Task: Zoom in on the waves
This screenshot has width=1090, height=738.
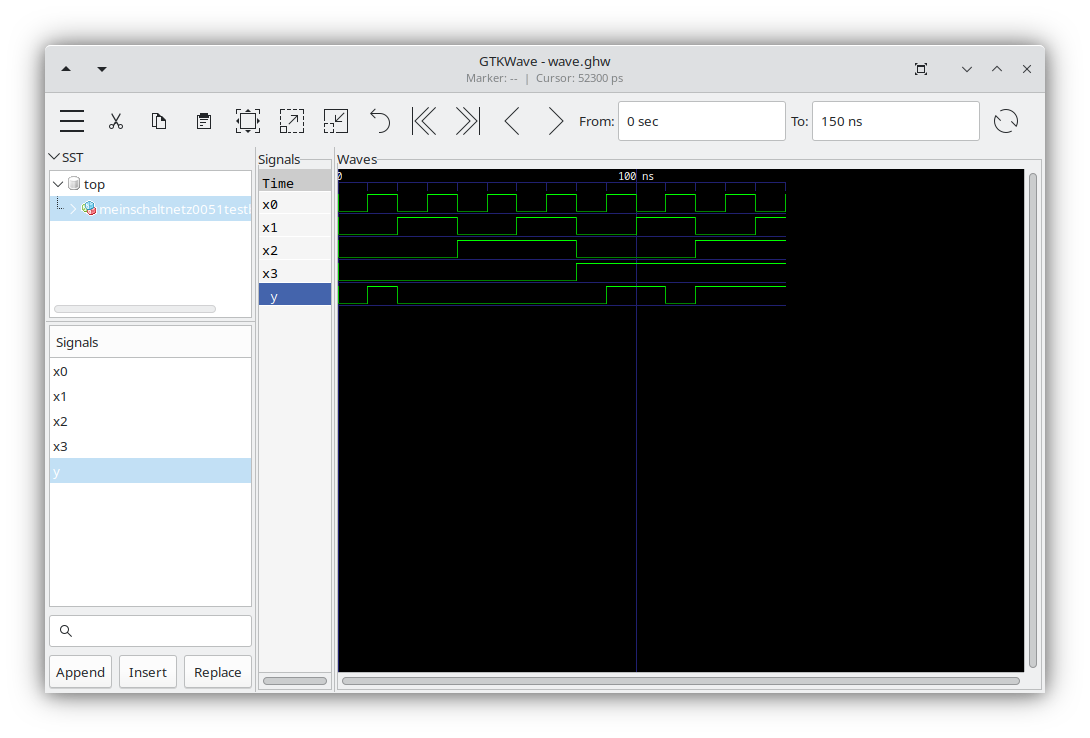Action: (x=292, y=120)
